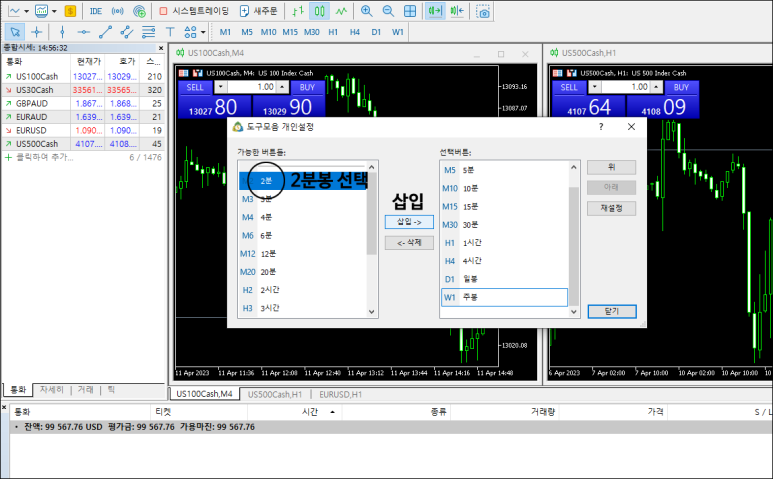Viewport: 773px width, 479px height.
Task: Take a chart screenshot with camera icon
Action: tap(483, 11)
